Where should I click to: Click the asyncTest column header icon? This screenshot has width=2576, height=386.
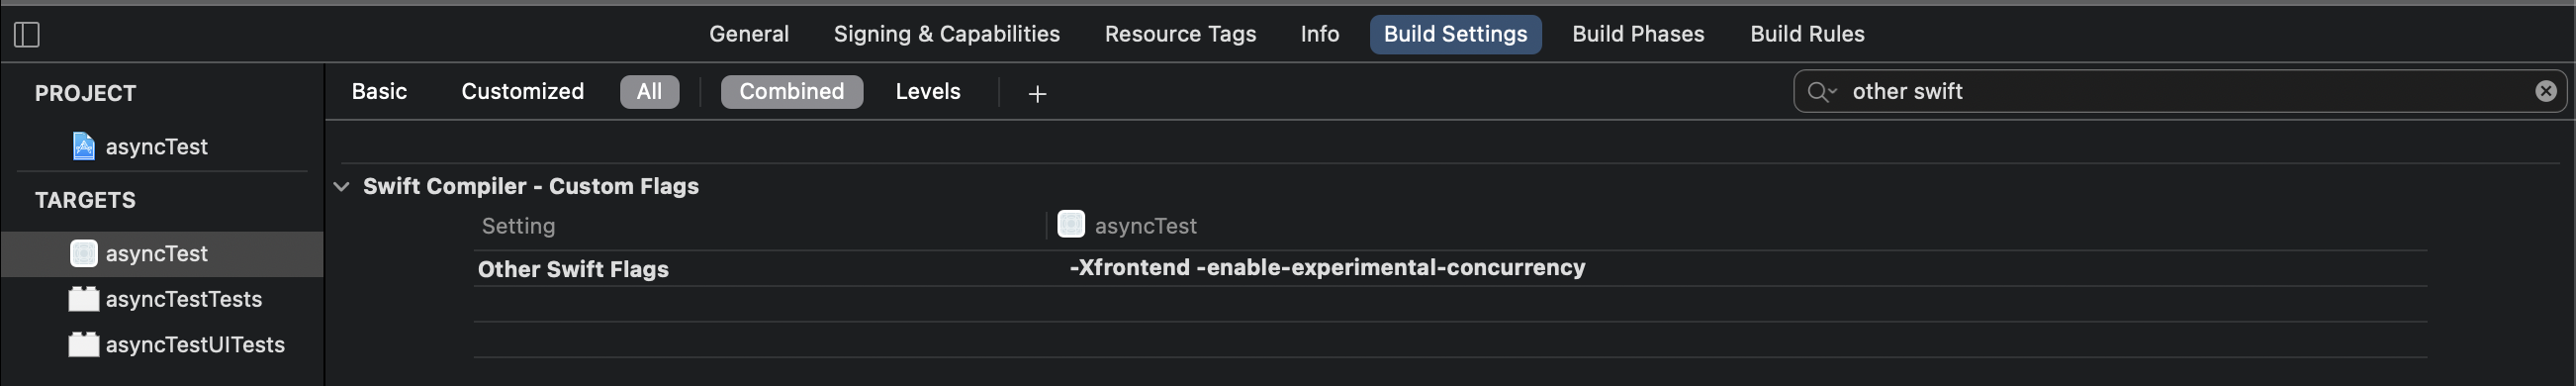1071,224
